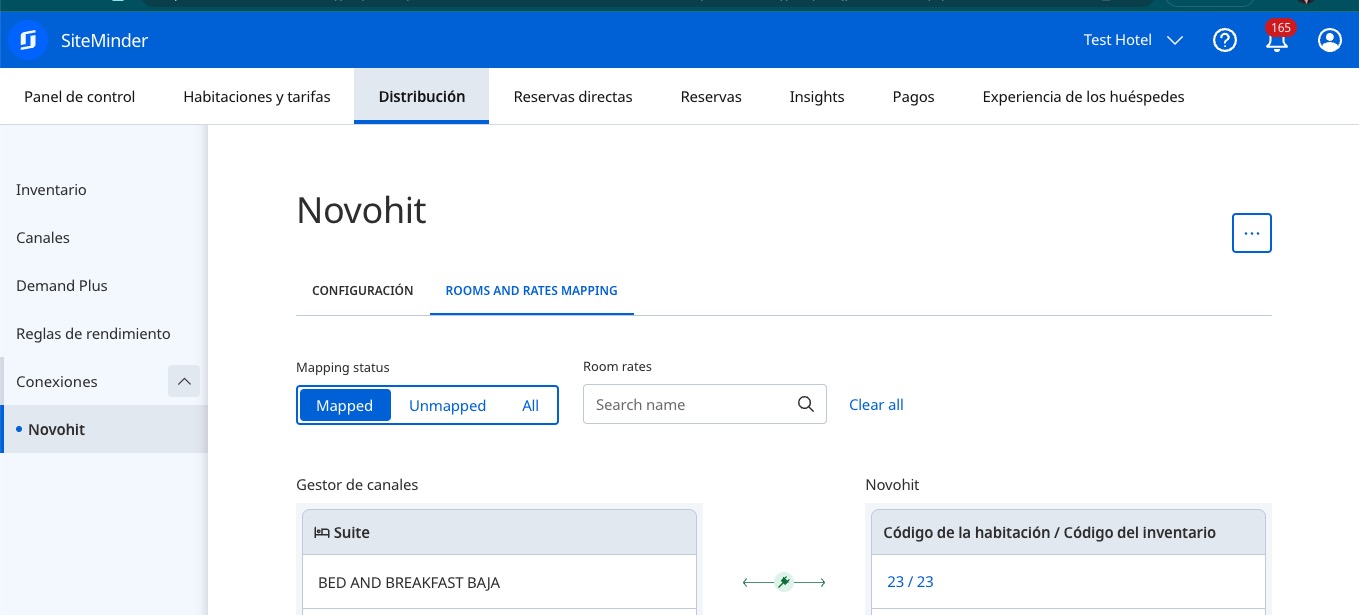Image resolution: width=1359 pixels, height=615 pixels.
Task: Open the Insights tab
Action: (x=817, y=97)
